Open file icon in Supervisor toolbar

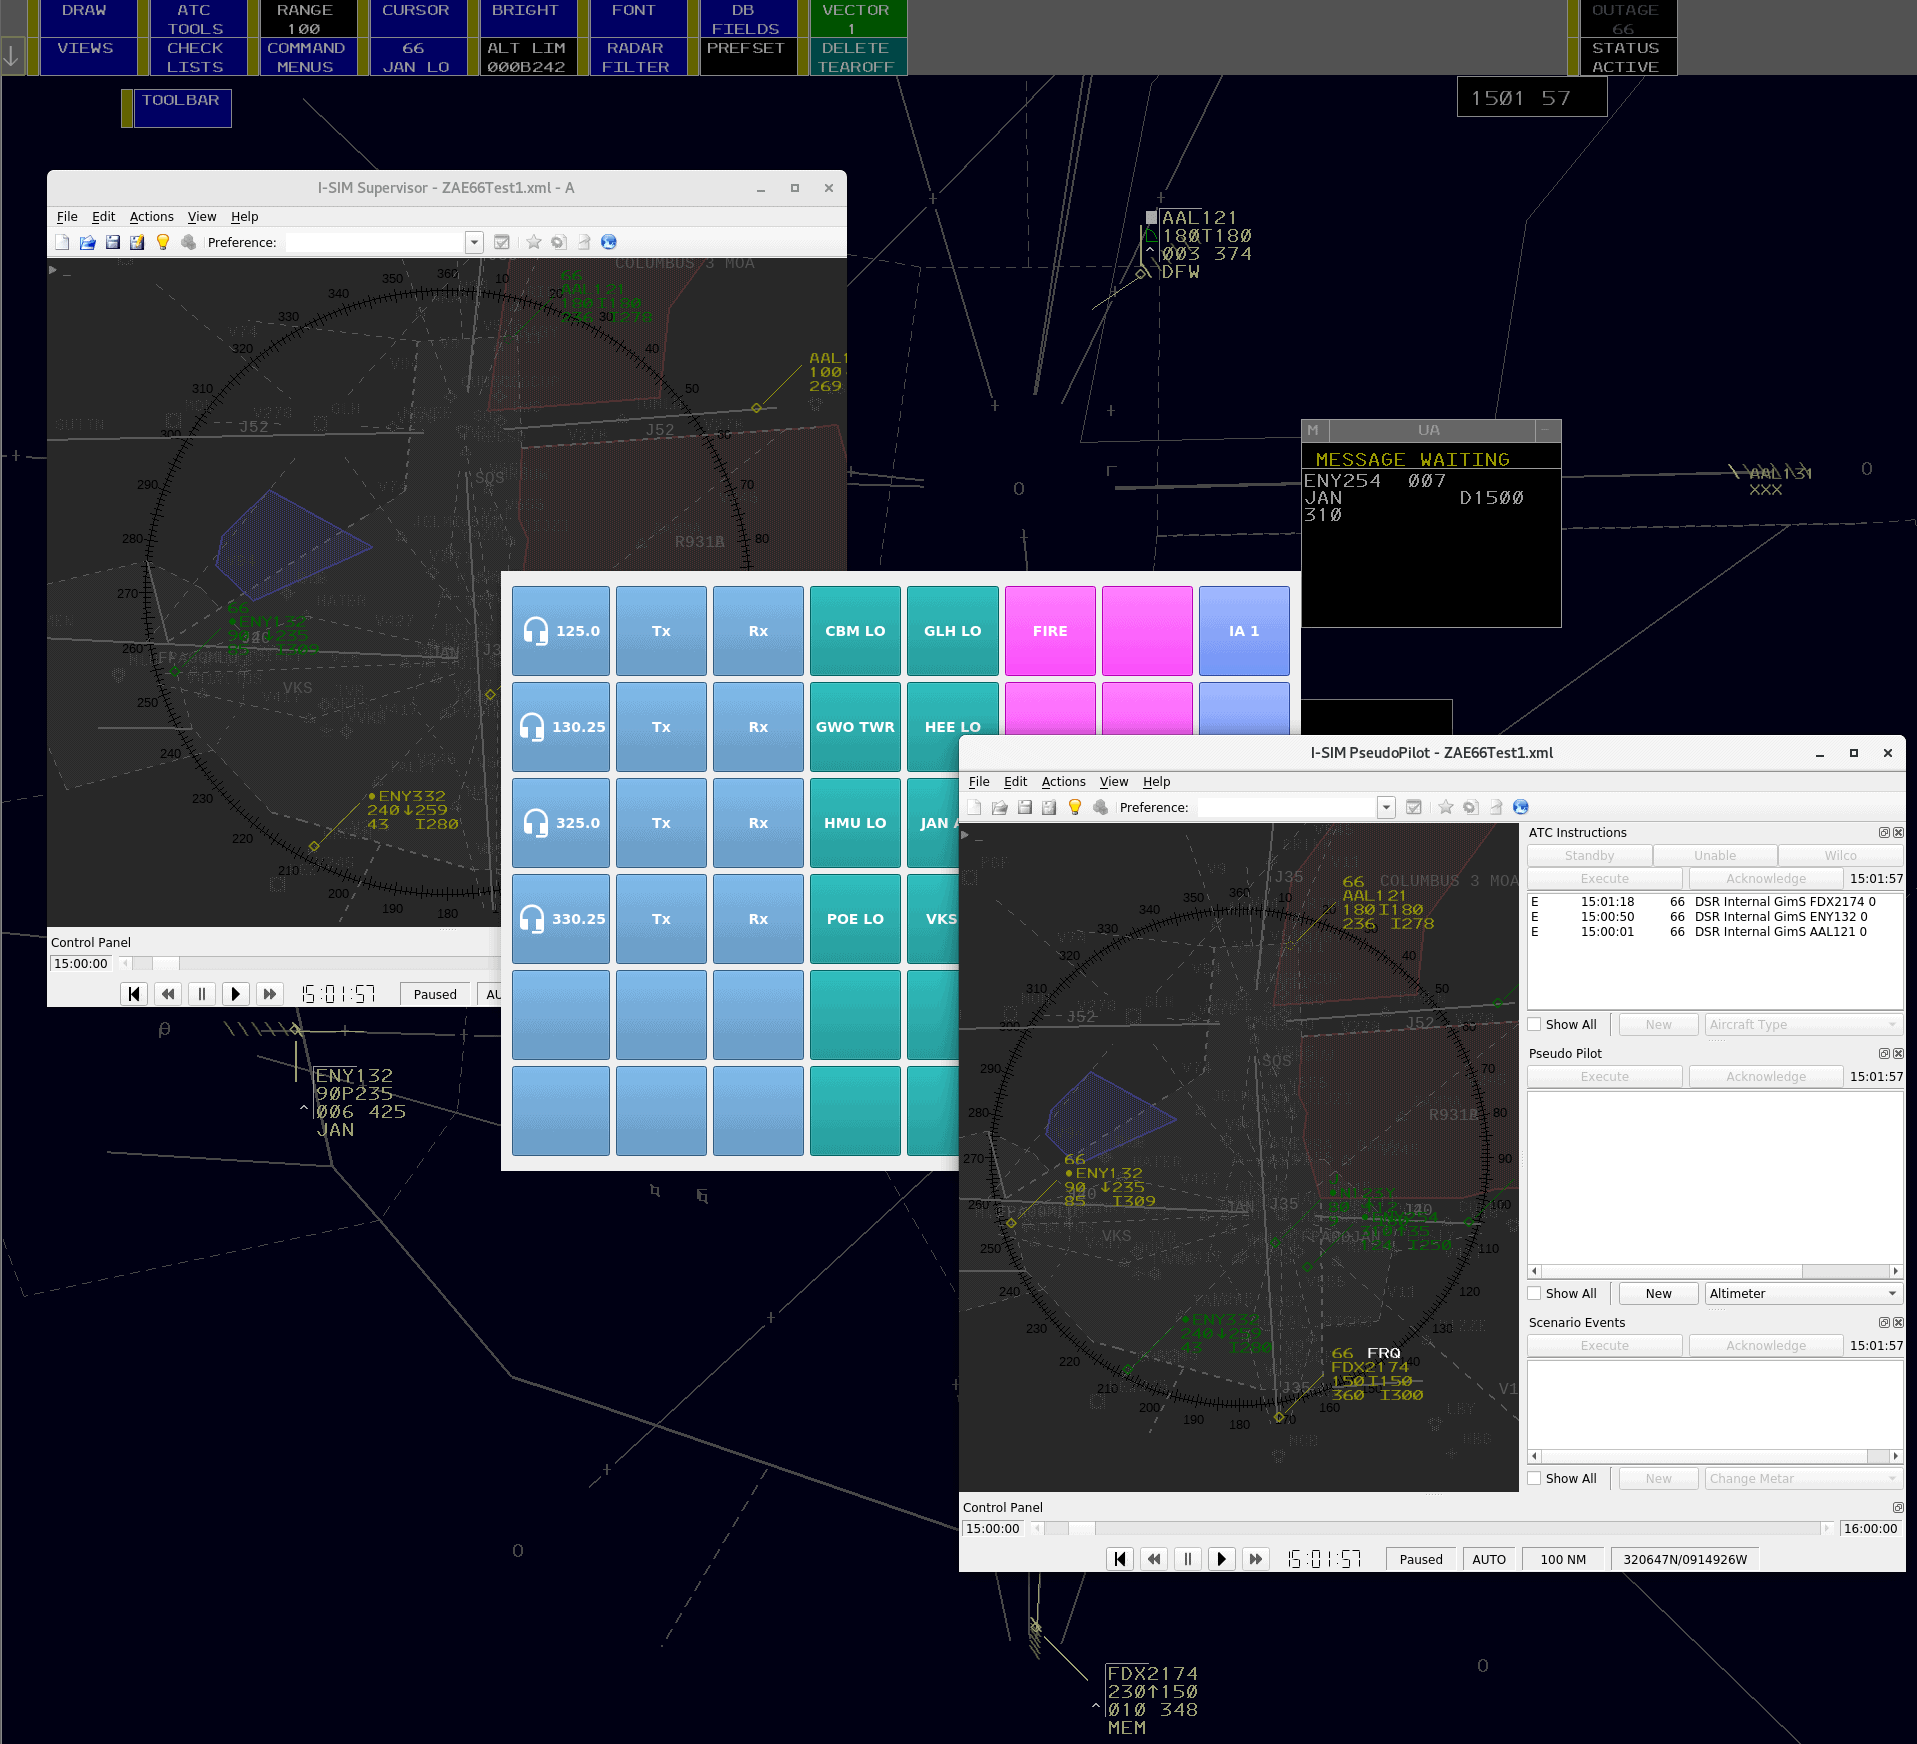[x=88, y=242]
